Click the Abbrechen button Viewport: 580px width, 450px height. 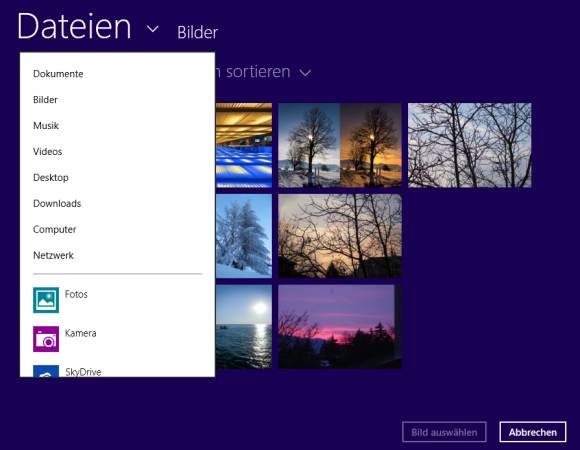[x=533, y=432]
